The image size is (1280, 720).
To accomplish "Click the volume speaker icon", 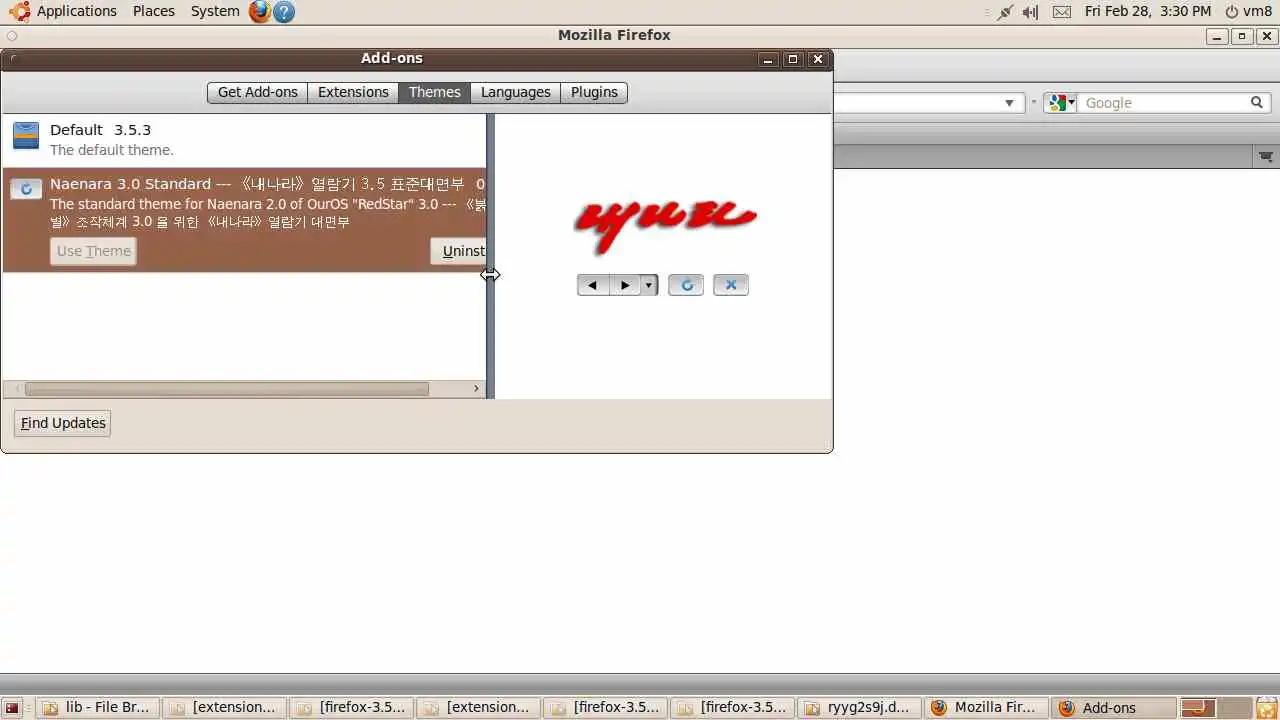I will coord(1031,11).
